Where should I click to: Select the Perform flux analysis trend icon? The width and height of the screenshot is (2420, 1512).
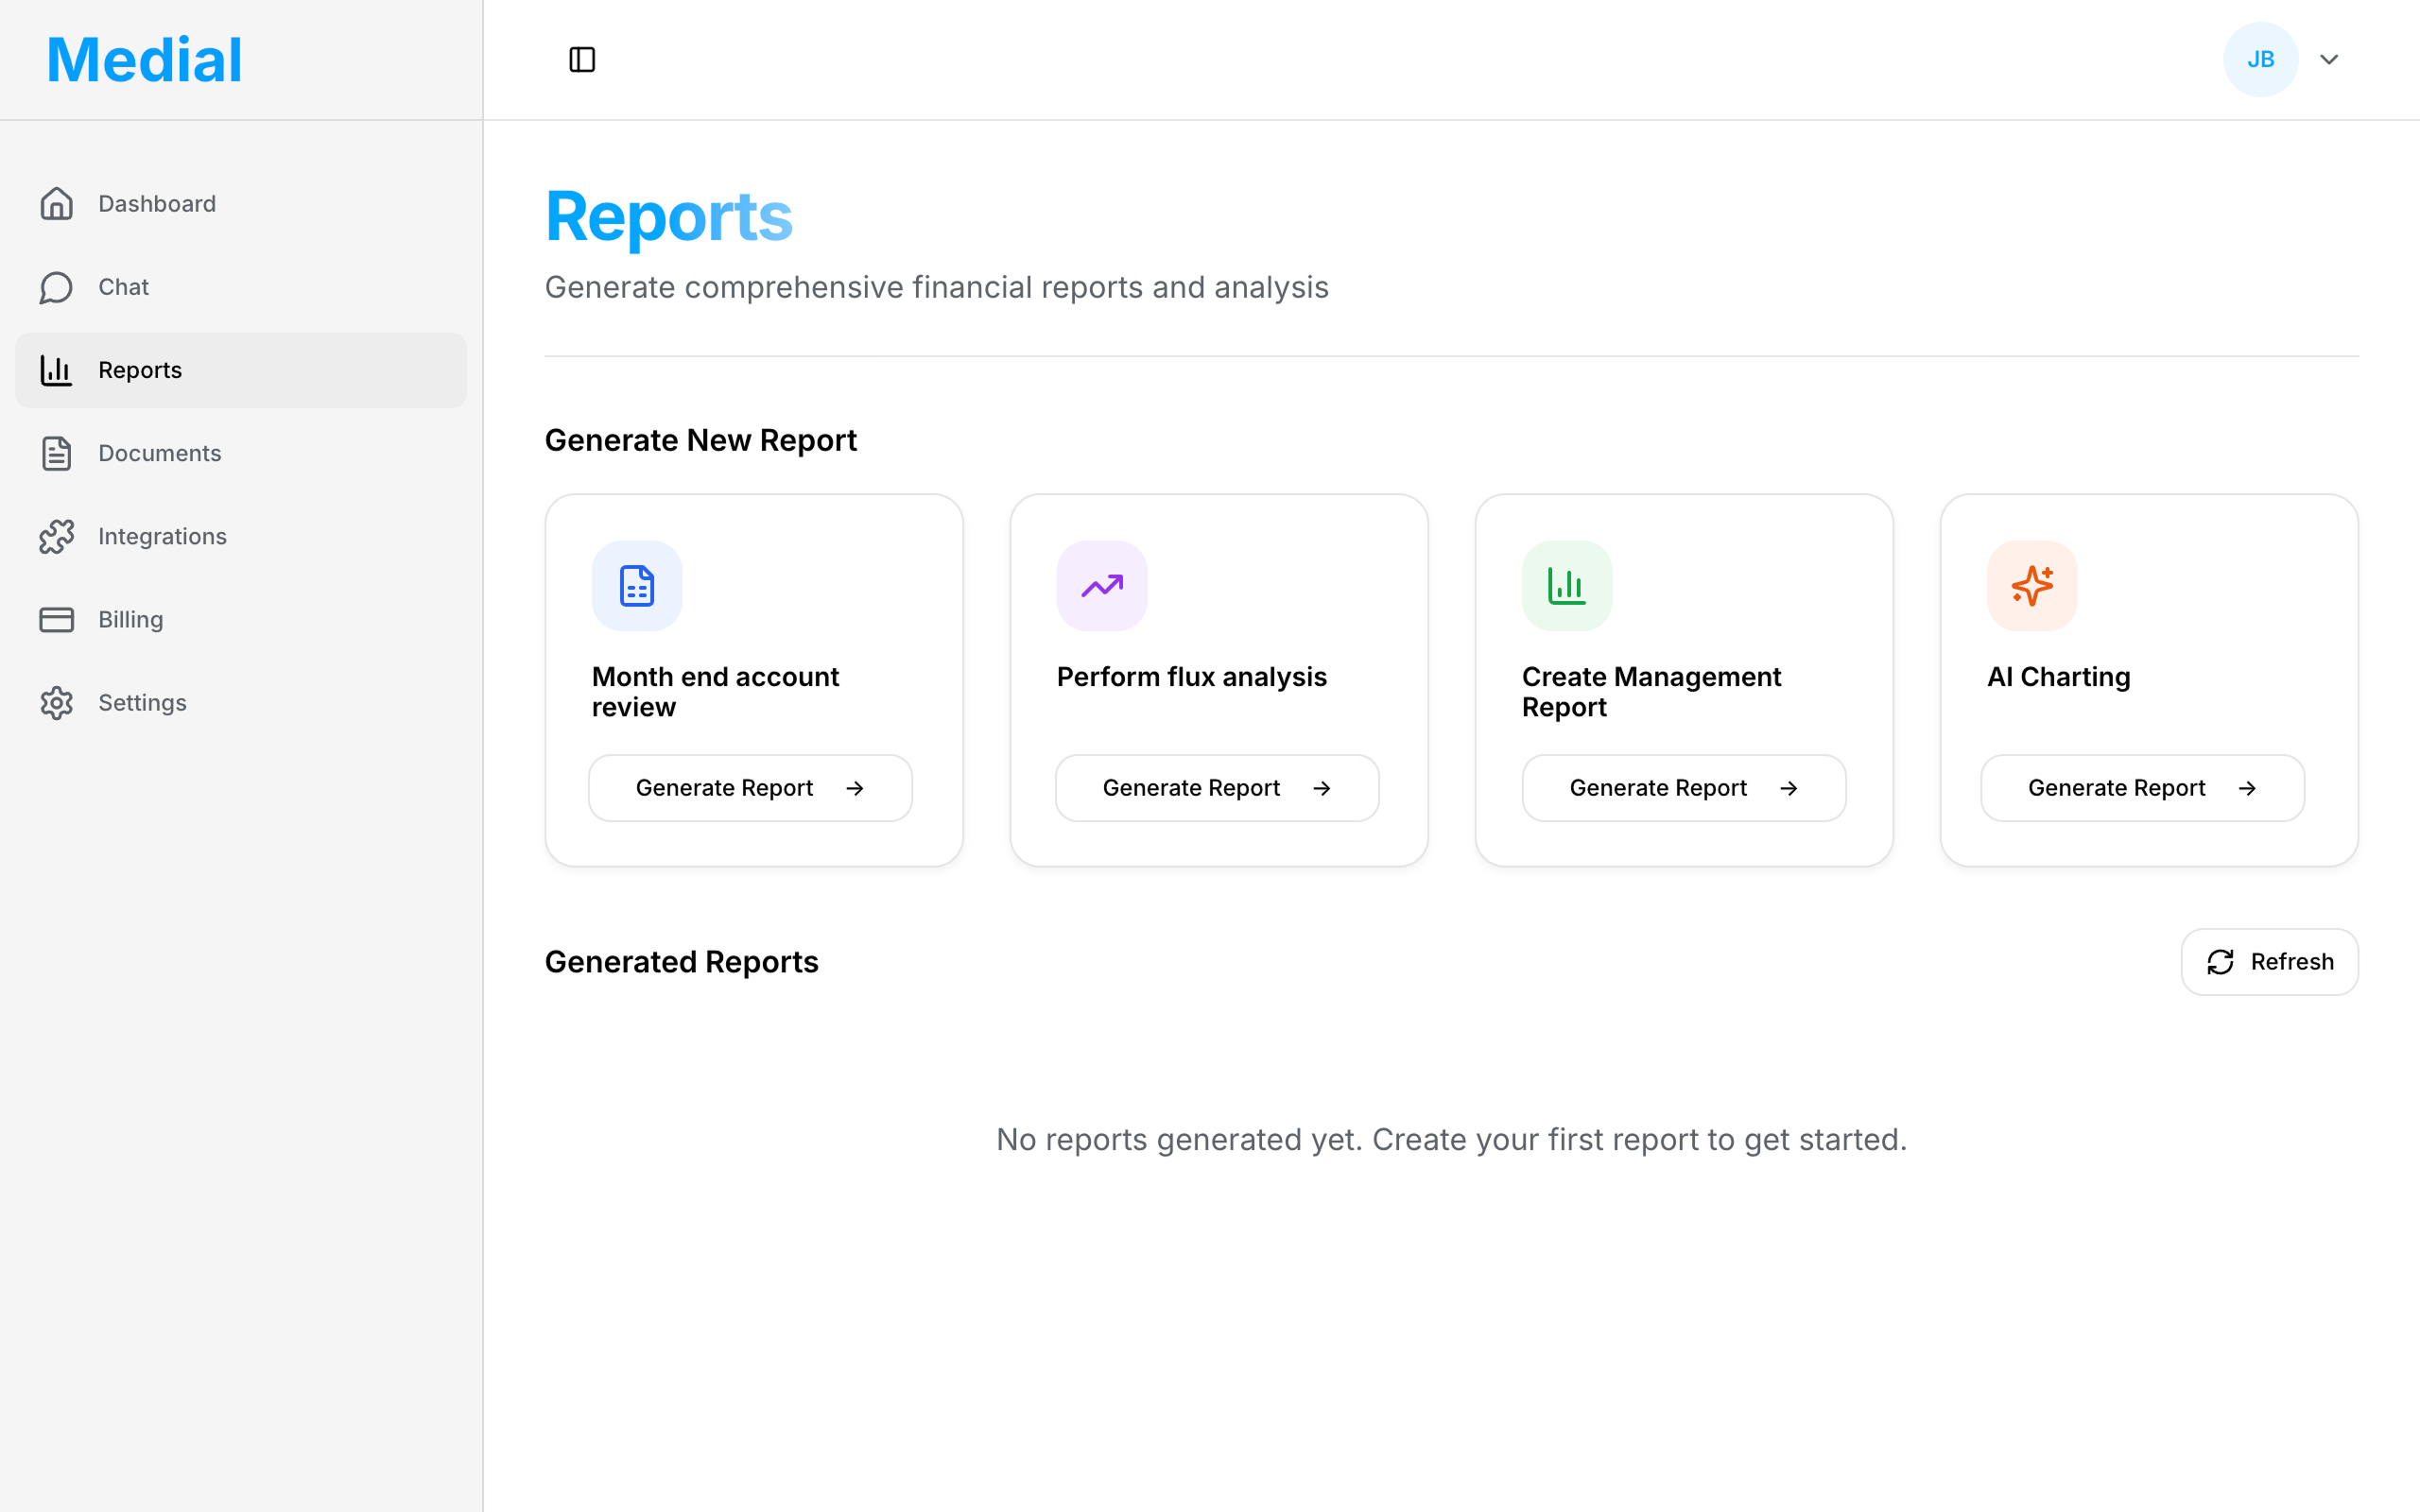1101,586
